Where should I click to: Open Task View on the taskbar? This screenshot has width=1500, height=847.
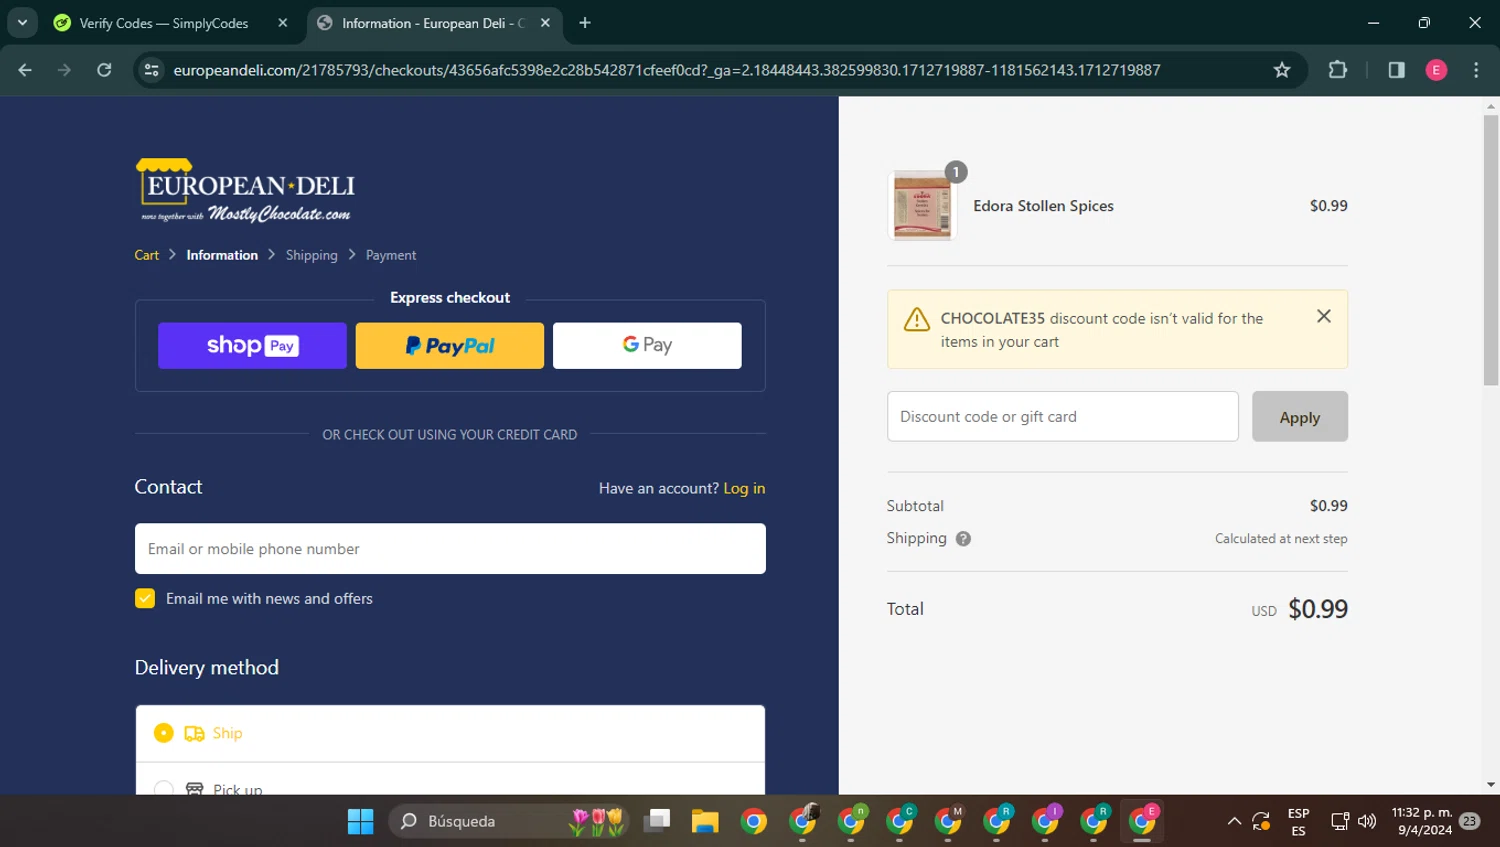[657, 821]
